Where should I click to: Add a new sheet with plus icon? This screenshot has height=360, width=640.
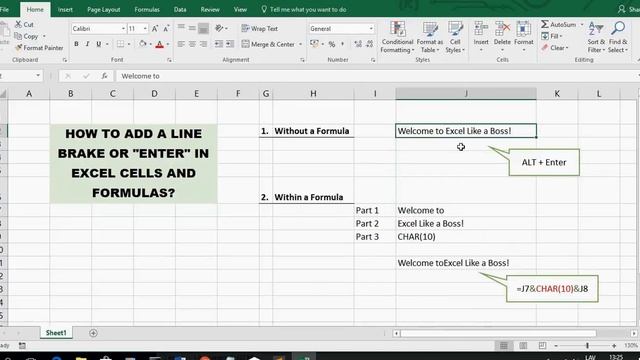coord(93,333)
